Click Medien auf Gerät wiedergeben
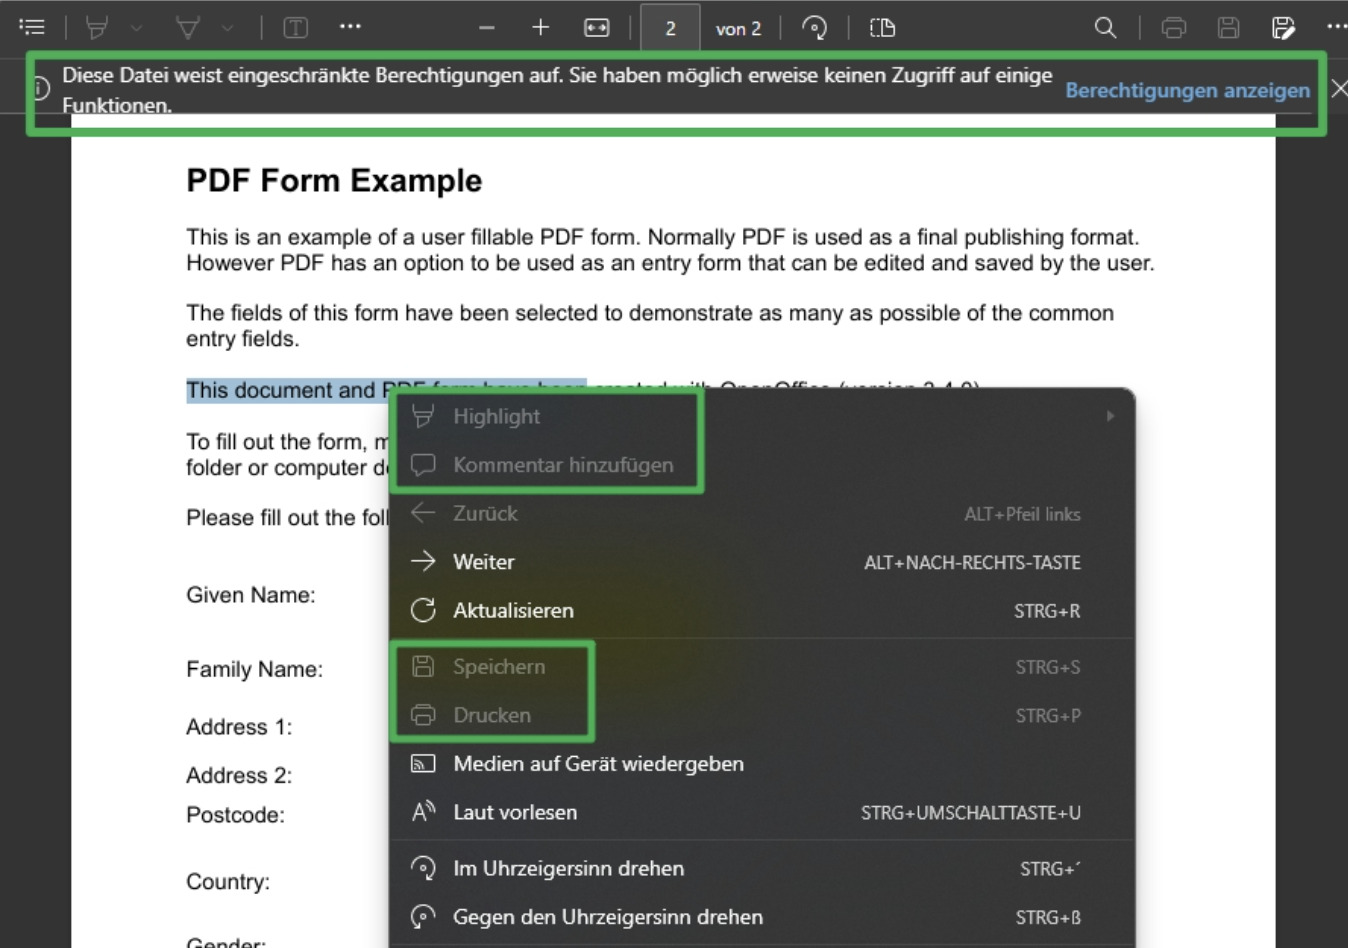This screenshot has width=1348, height=948. click(x=598, y=764)
